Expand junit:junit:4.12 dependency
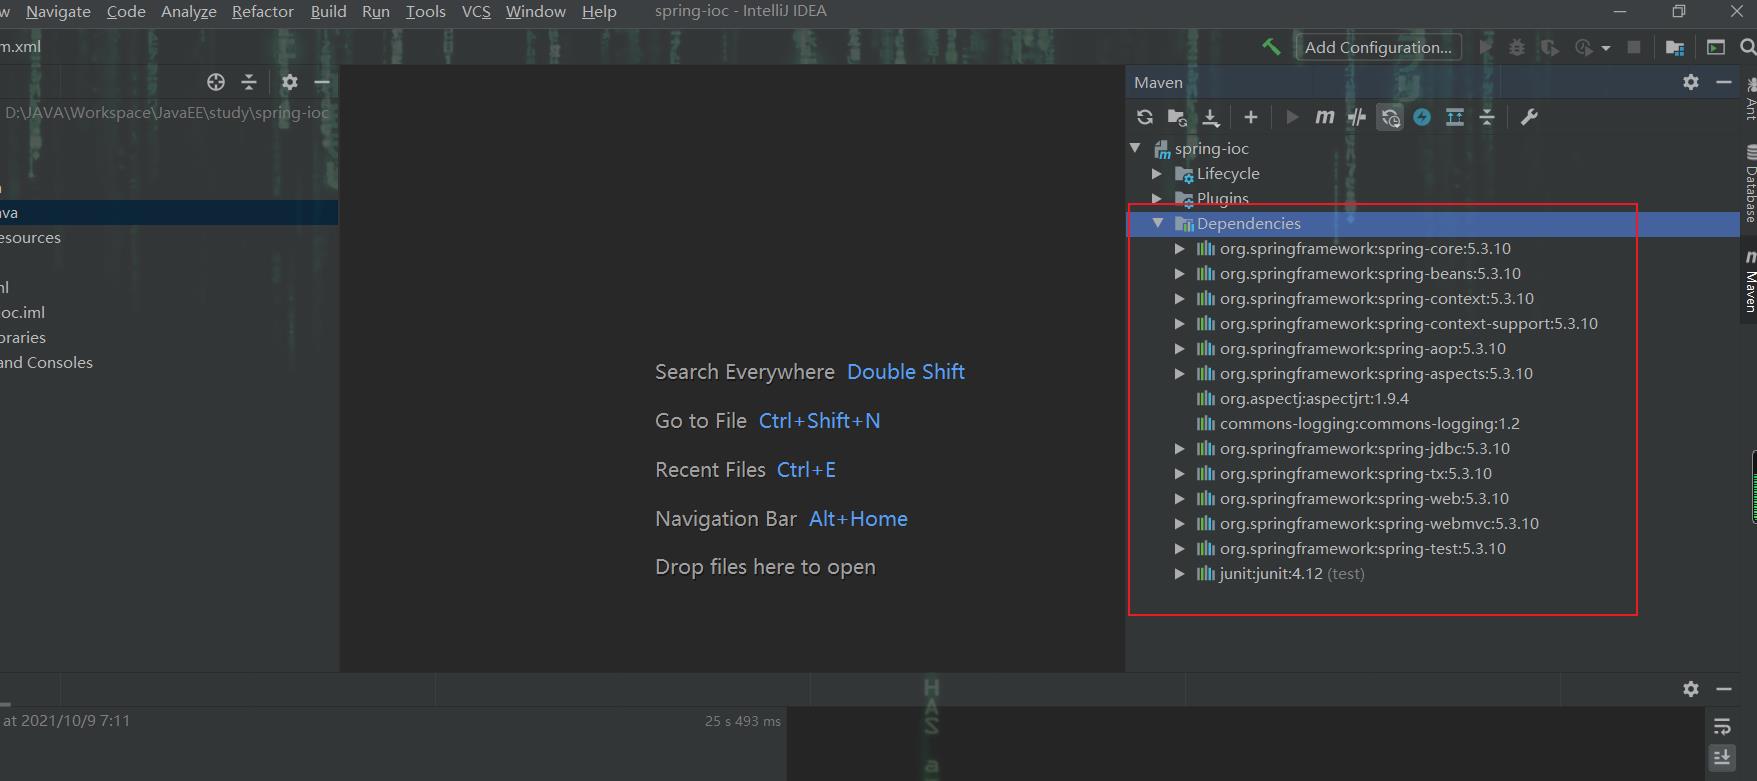The height and width of the screenshot is (781, 1757). click(1180, 573)
